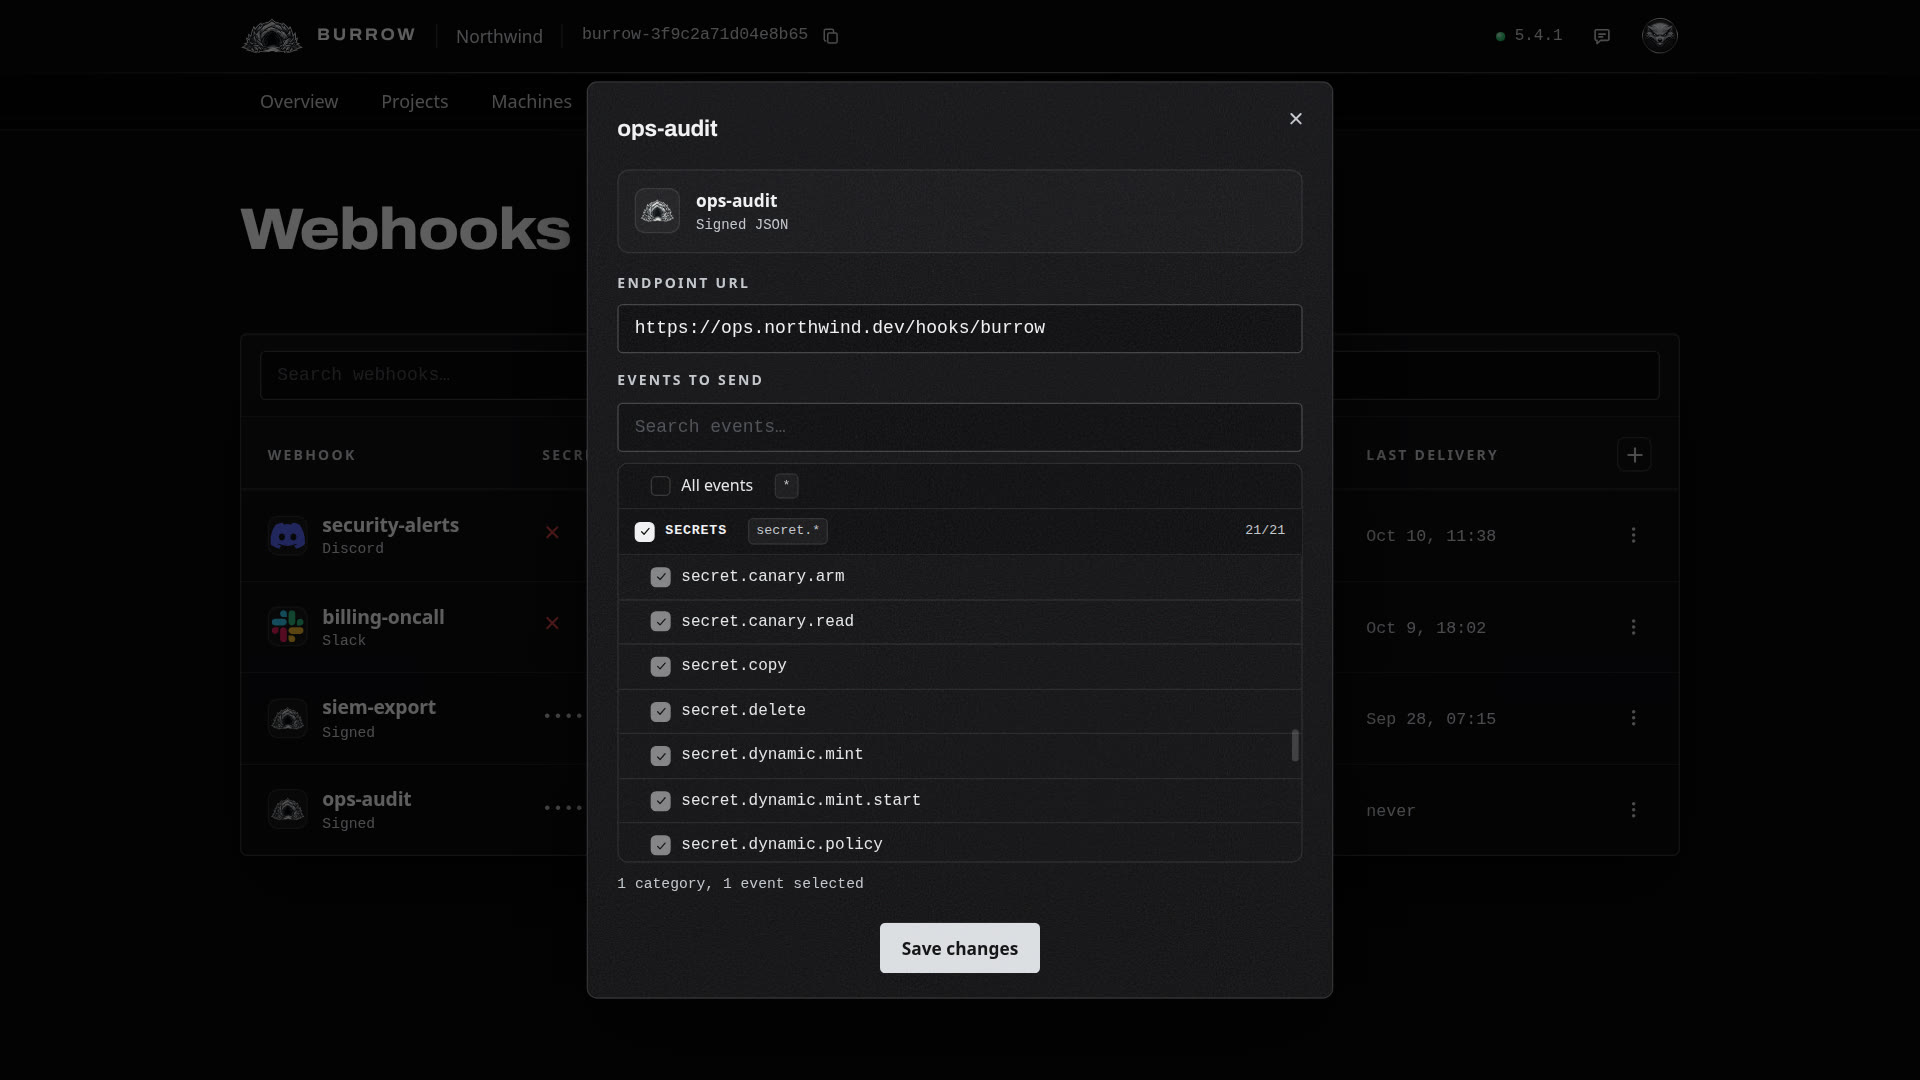The width and height of the screenshot is (1920, 1080).
Task: Click the Northwind organization name
Action: 499,36
